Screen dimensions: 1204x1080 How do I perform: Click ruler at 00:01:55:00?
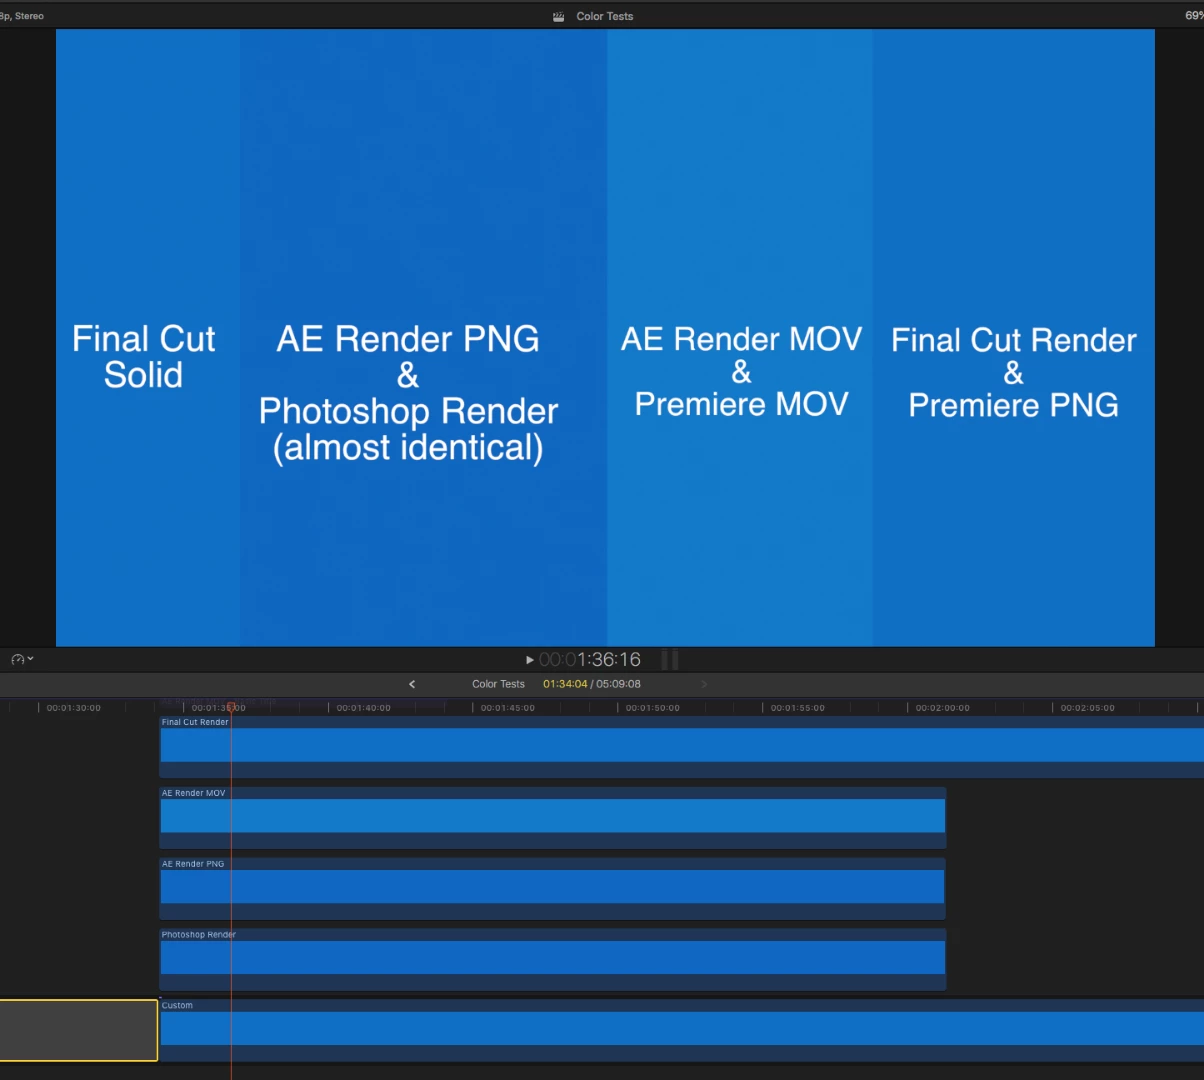click(797, 707)
